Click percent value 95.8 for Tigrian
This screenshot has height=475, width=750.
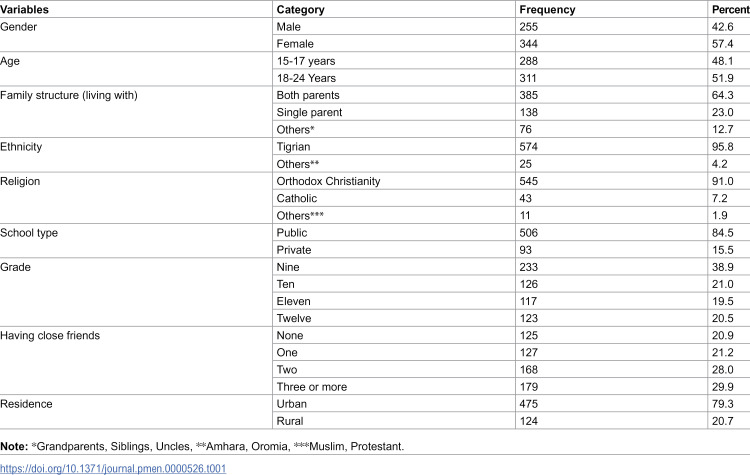(x=722, y=147)
